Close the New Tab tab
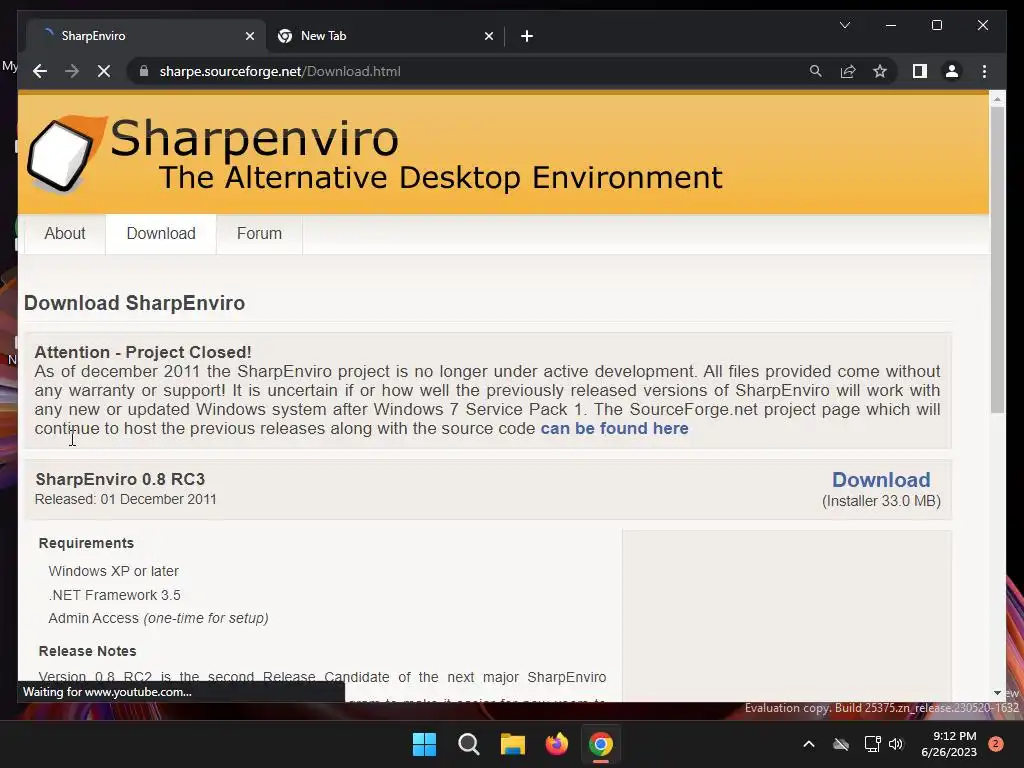 pos(488,36)
